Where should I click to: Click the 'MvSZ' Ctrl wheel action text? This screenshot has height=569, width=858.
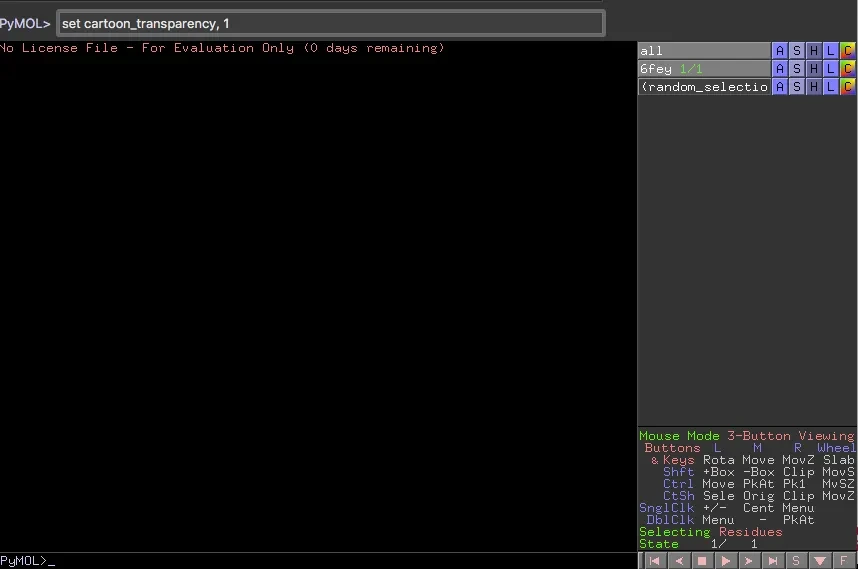point(838,484)
